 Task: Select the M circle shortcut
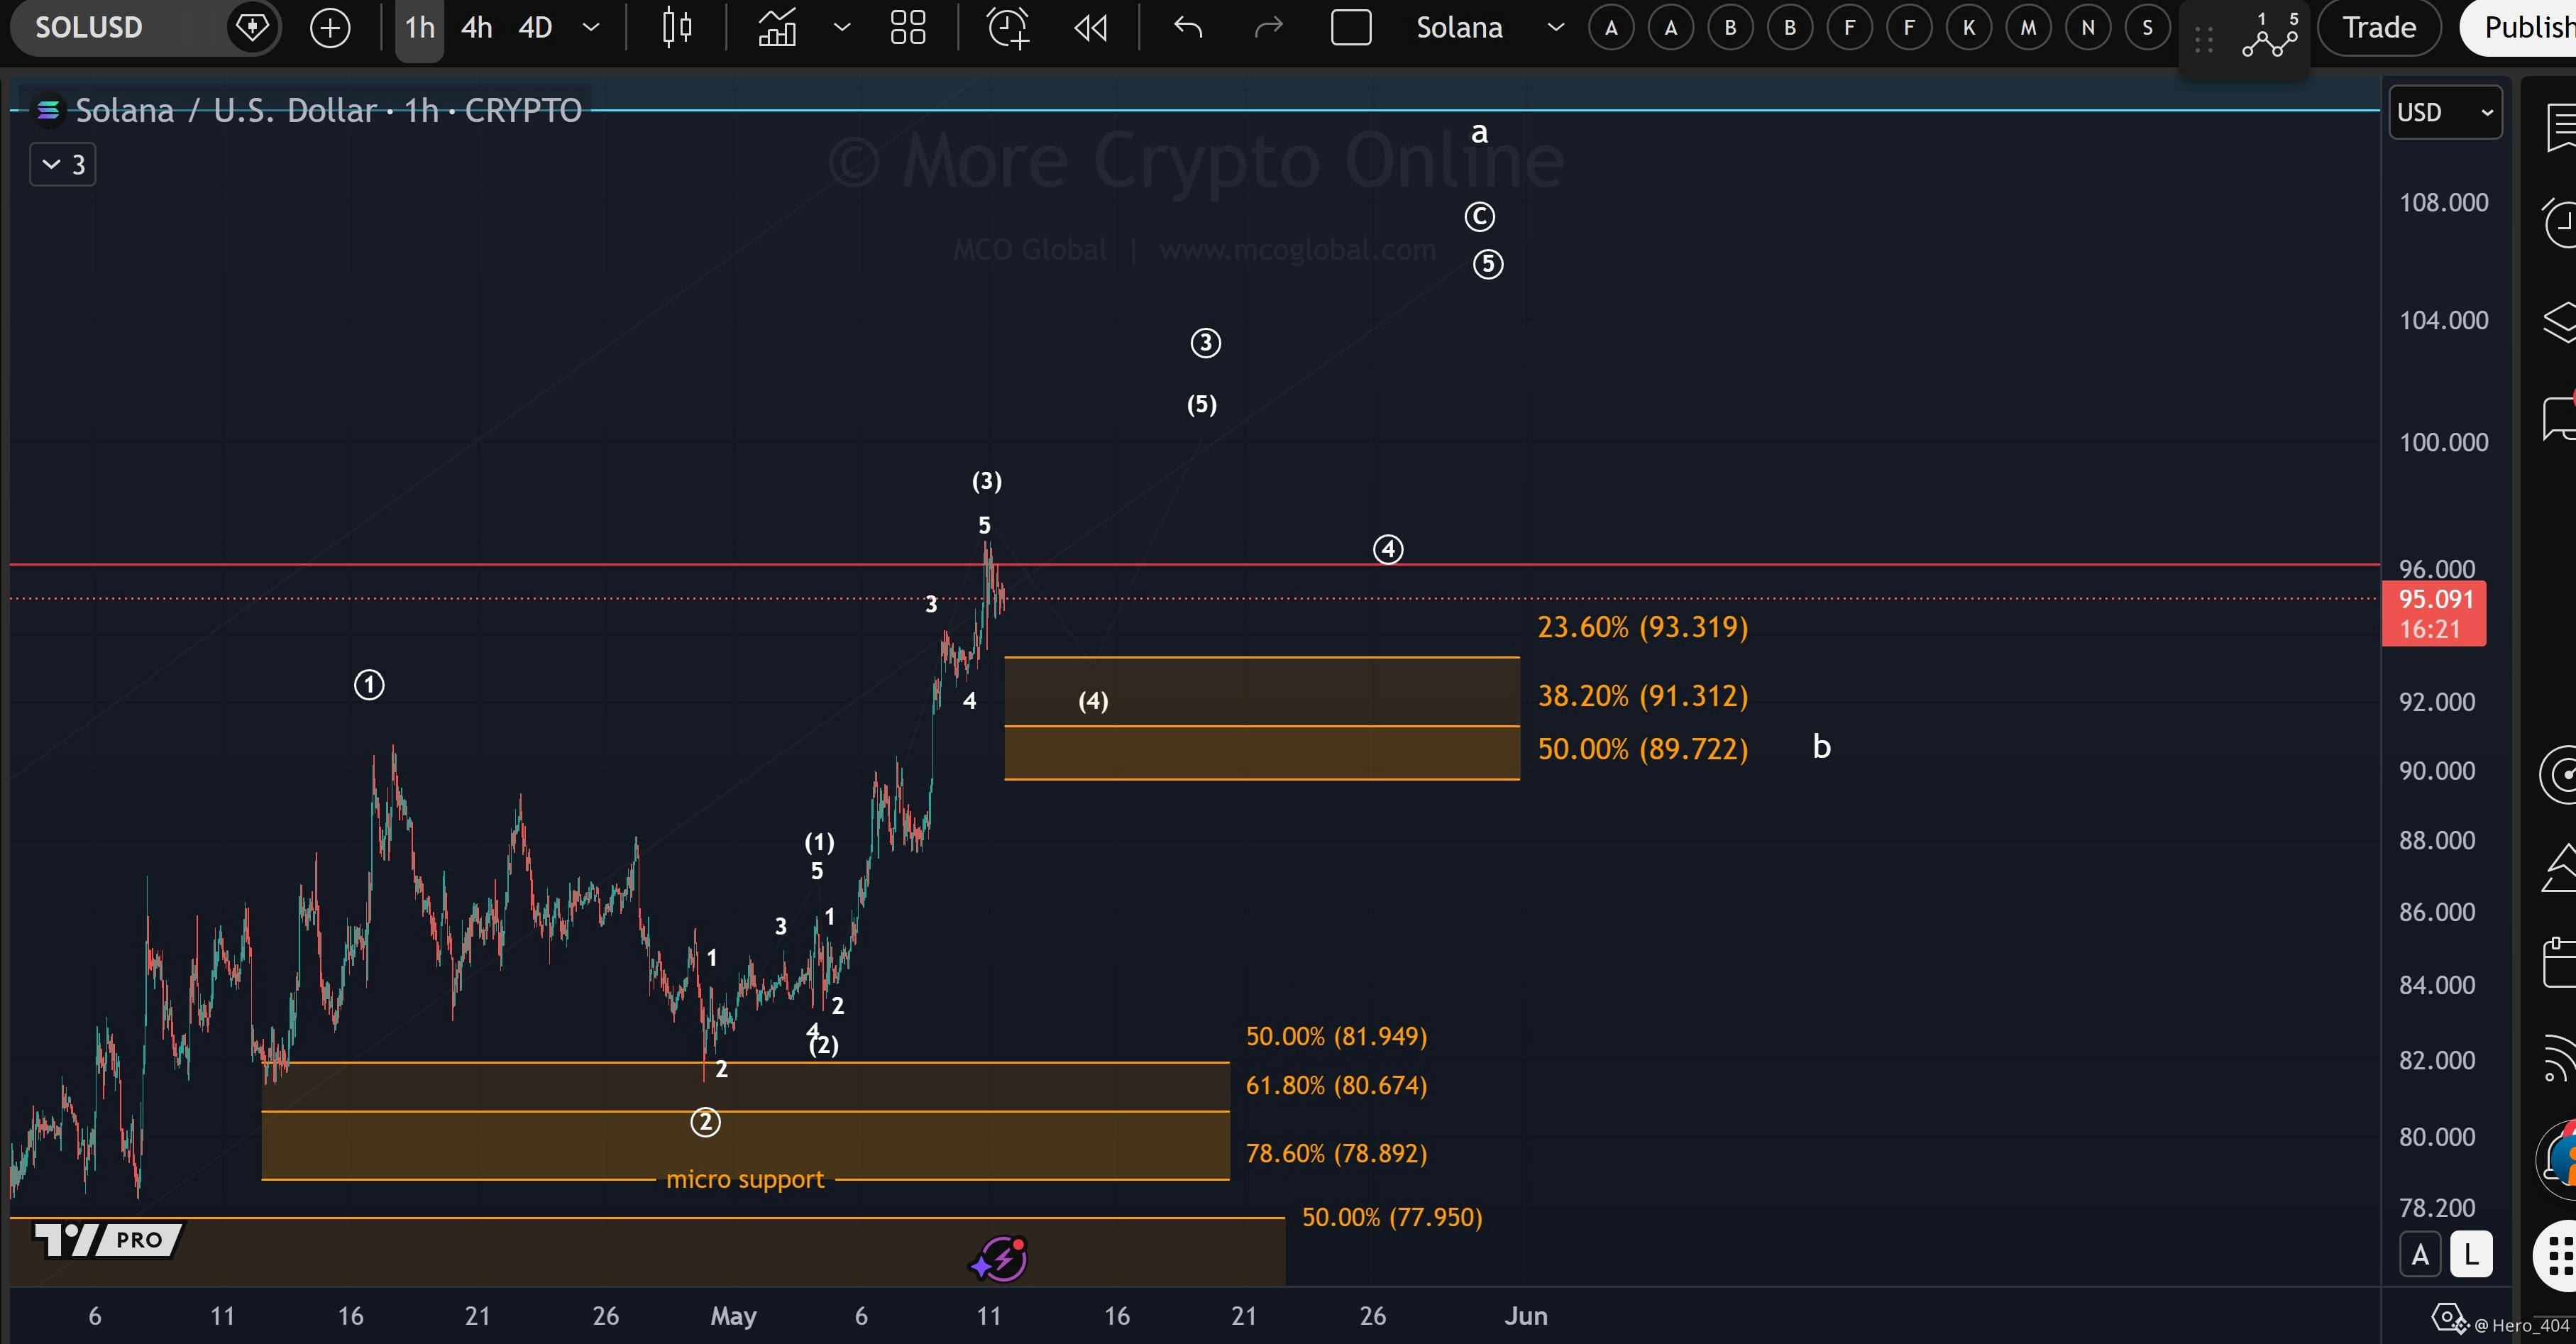2028,28
